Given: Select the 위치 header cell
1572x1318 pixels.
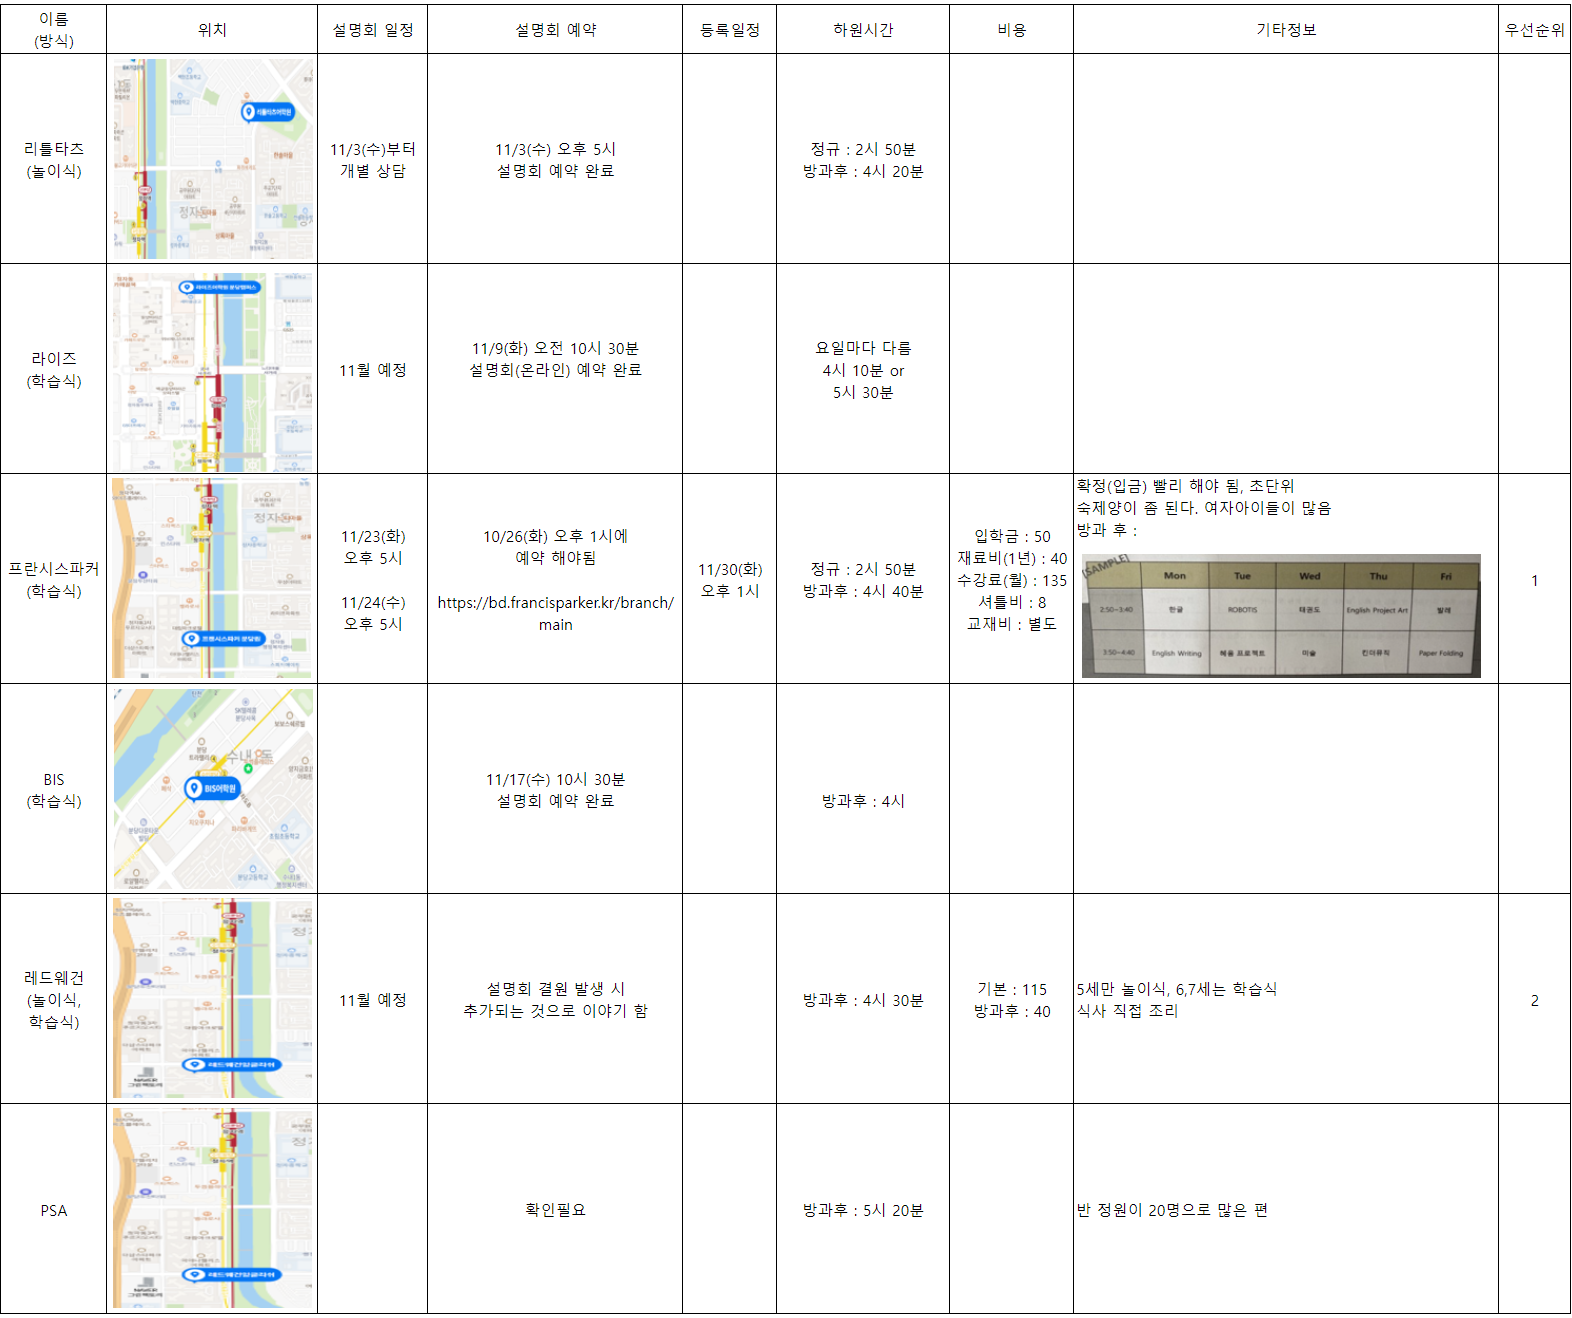Looking at the screenshot, I should coord(212,29).
